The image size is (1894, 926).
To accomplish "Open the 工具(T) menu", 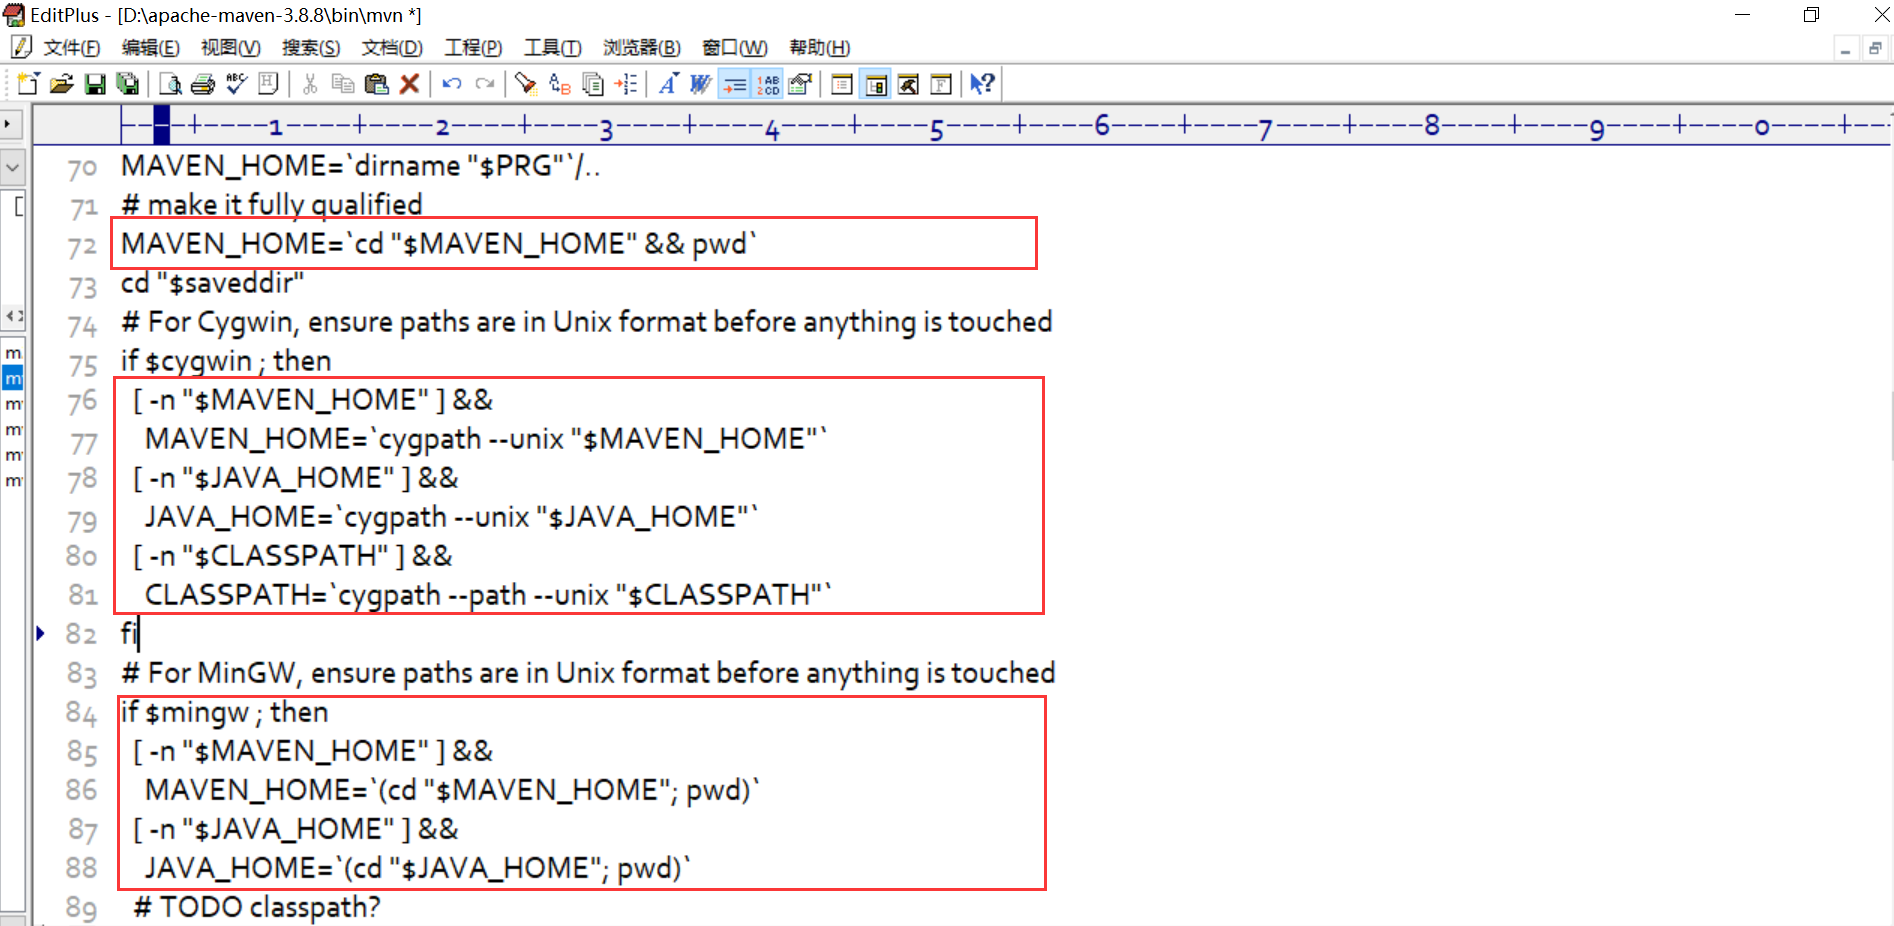I will tap(553, 48).
